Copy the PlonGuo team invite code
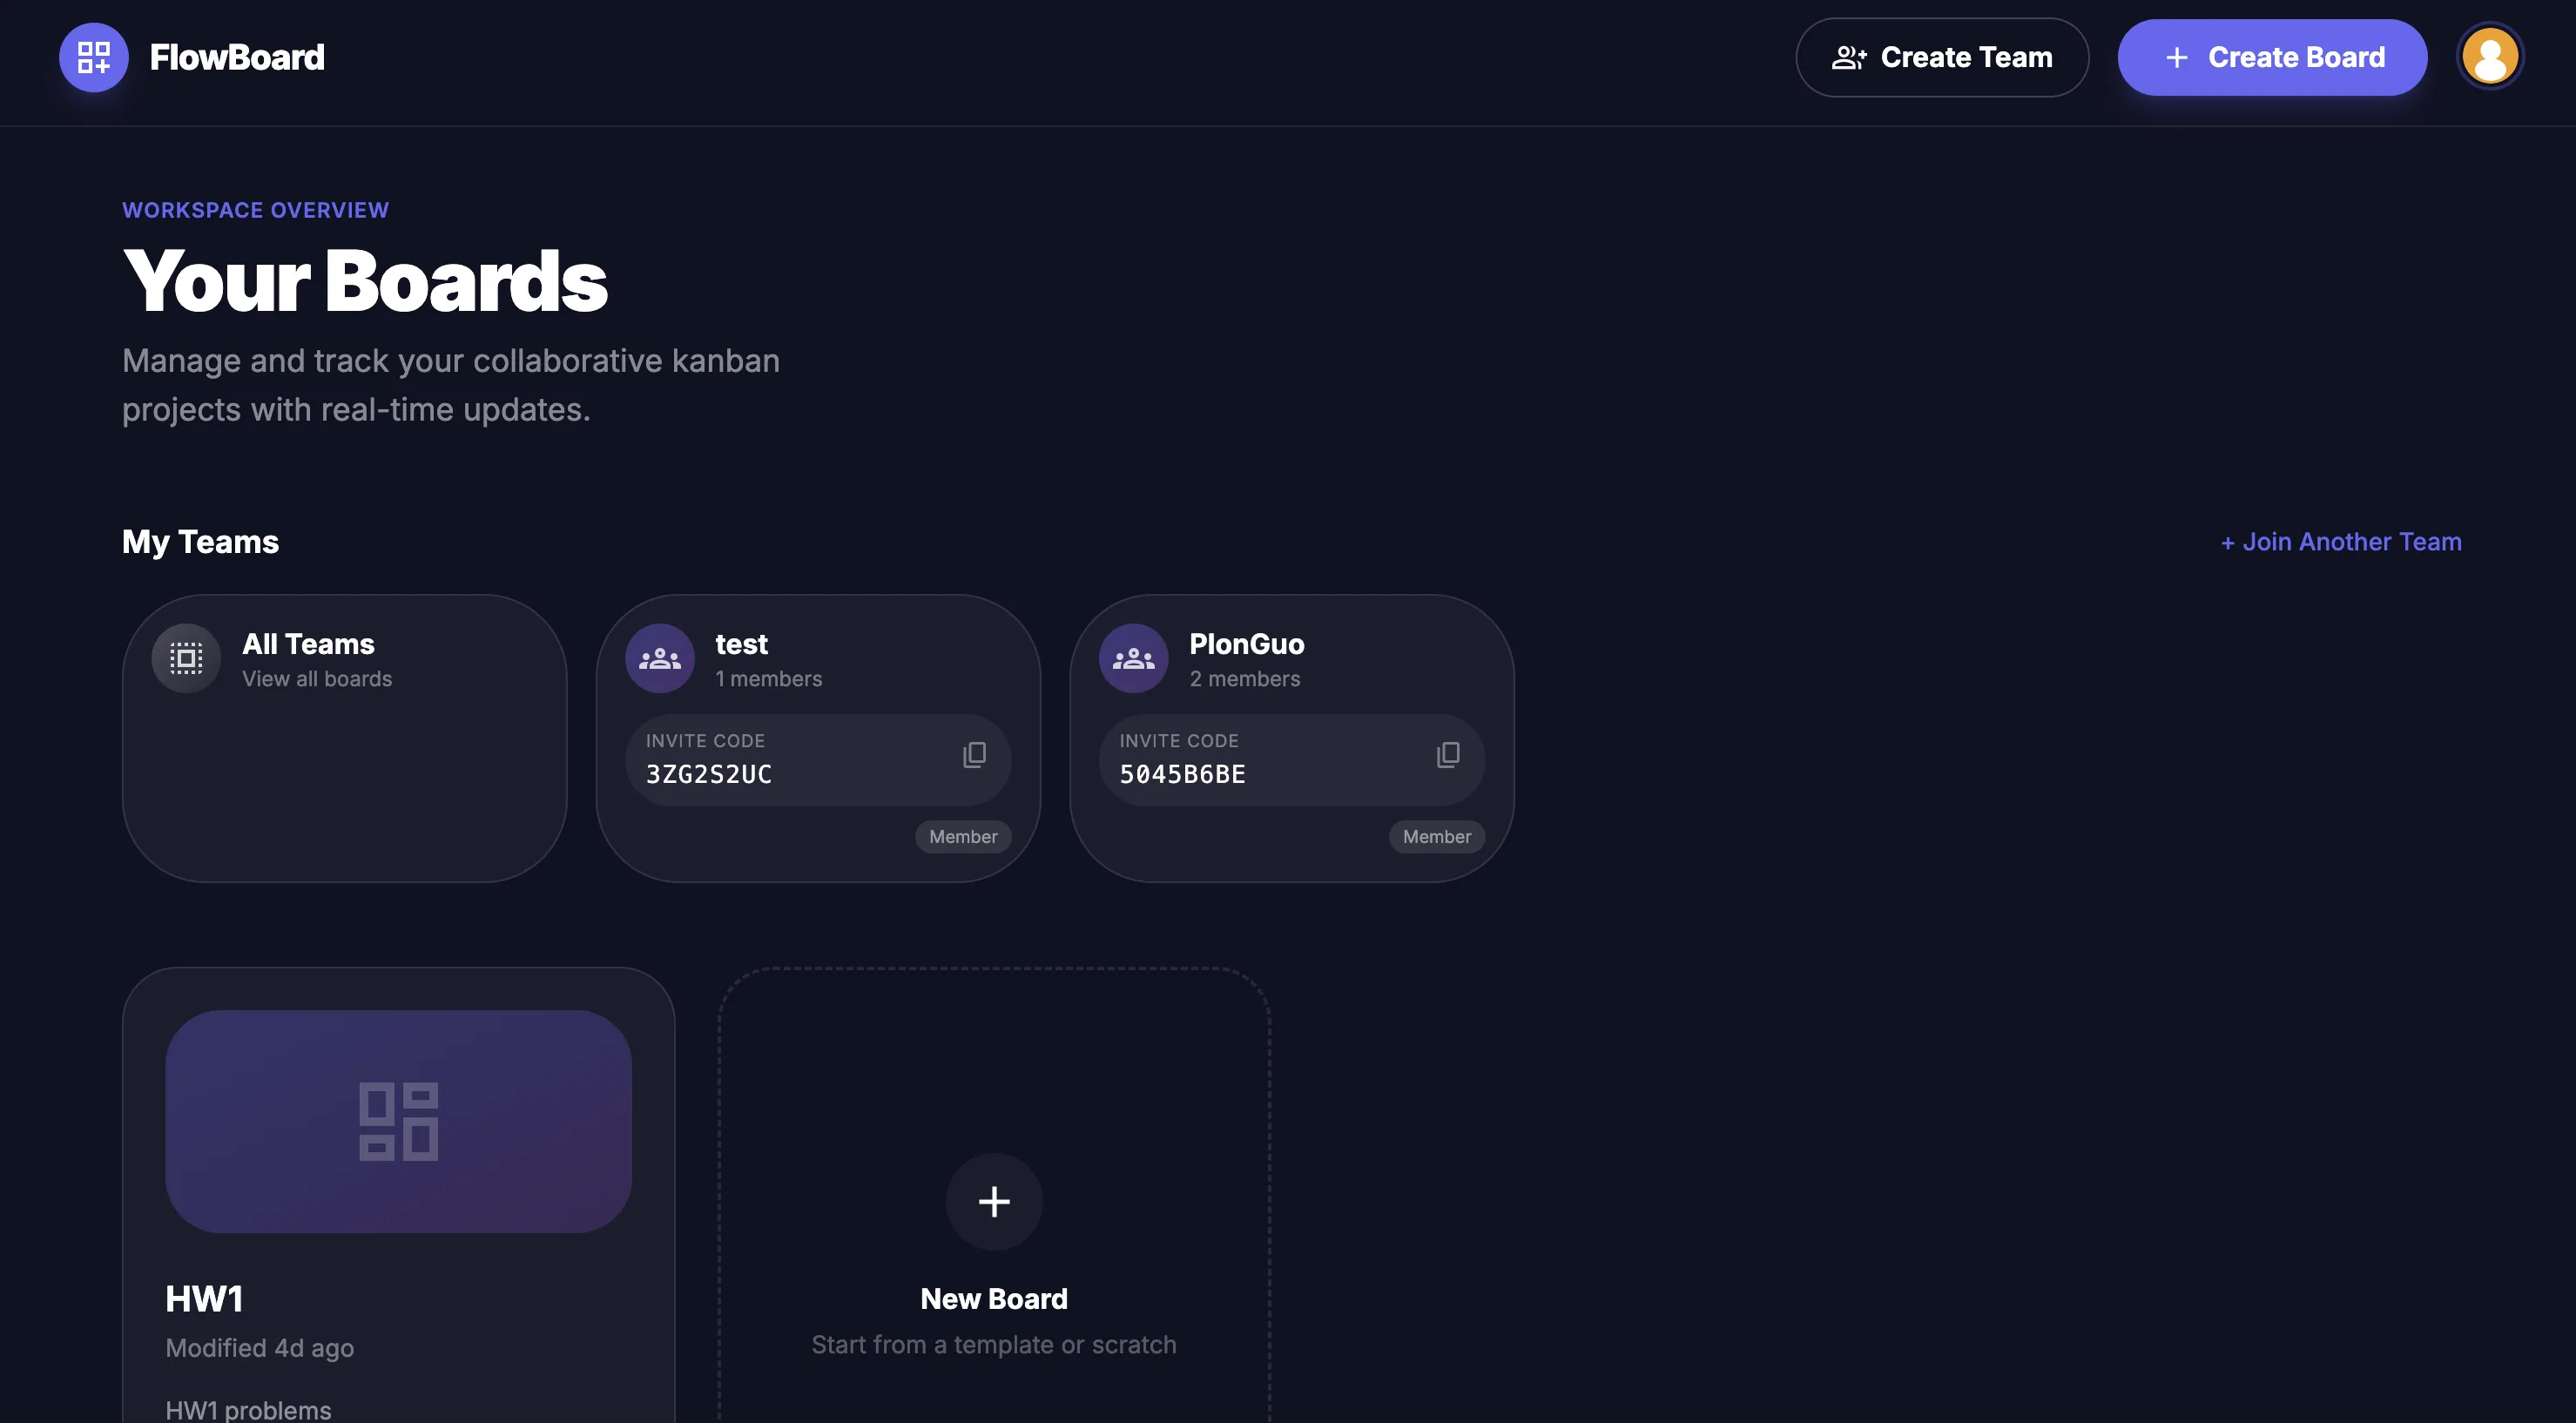 coord(1448,755)
